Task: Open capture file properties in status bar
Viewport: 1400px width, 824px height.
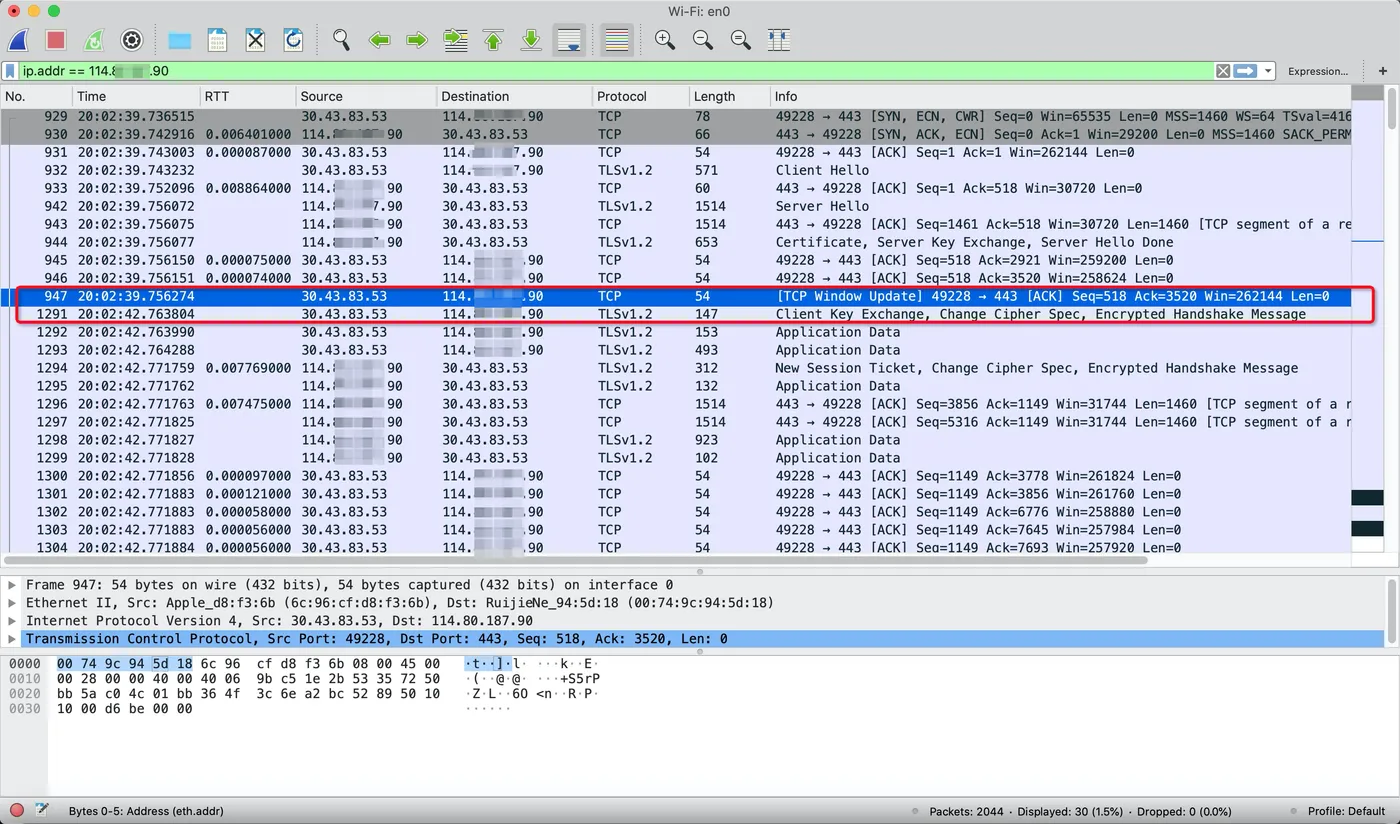Action: (x=42, y=810)
